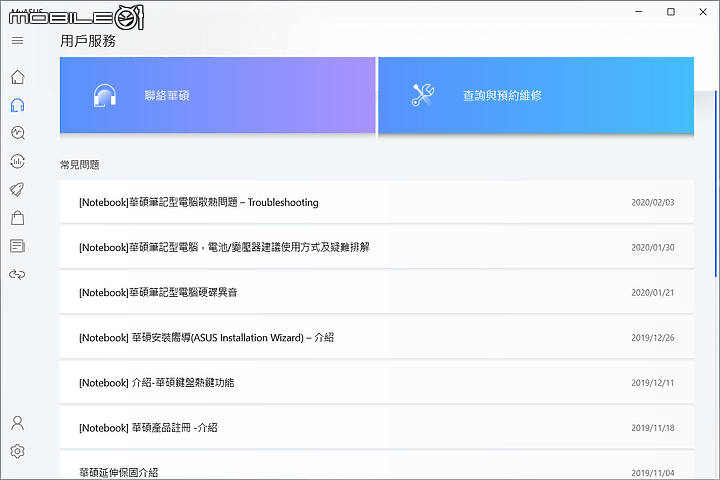This screenshot has width=720, height=480.
Task: Open the circular chart update sidebar icon
Action: 17,161
